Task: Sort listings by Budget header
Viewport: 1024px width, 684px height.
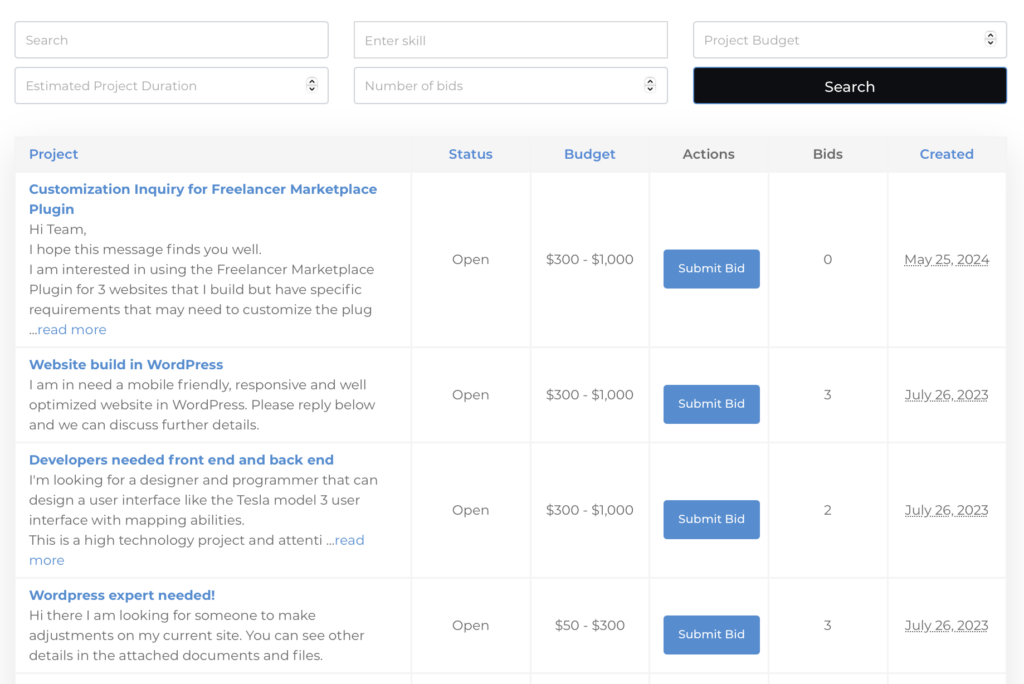Action: click(x=589, y=154)
